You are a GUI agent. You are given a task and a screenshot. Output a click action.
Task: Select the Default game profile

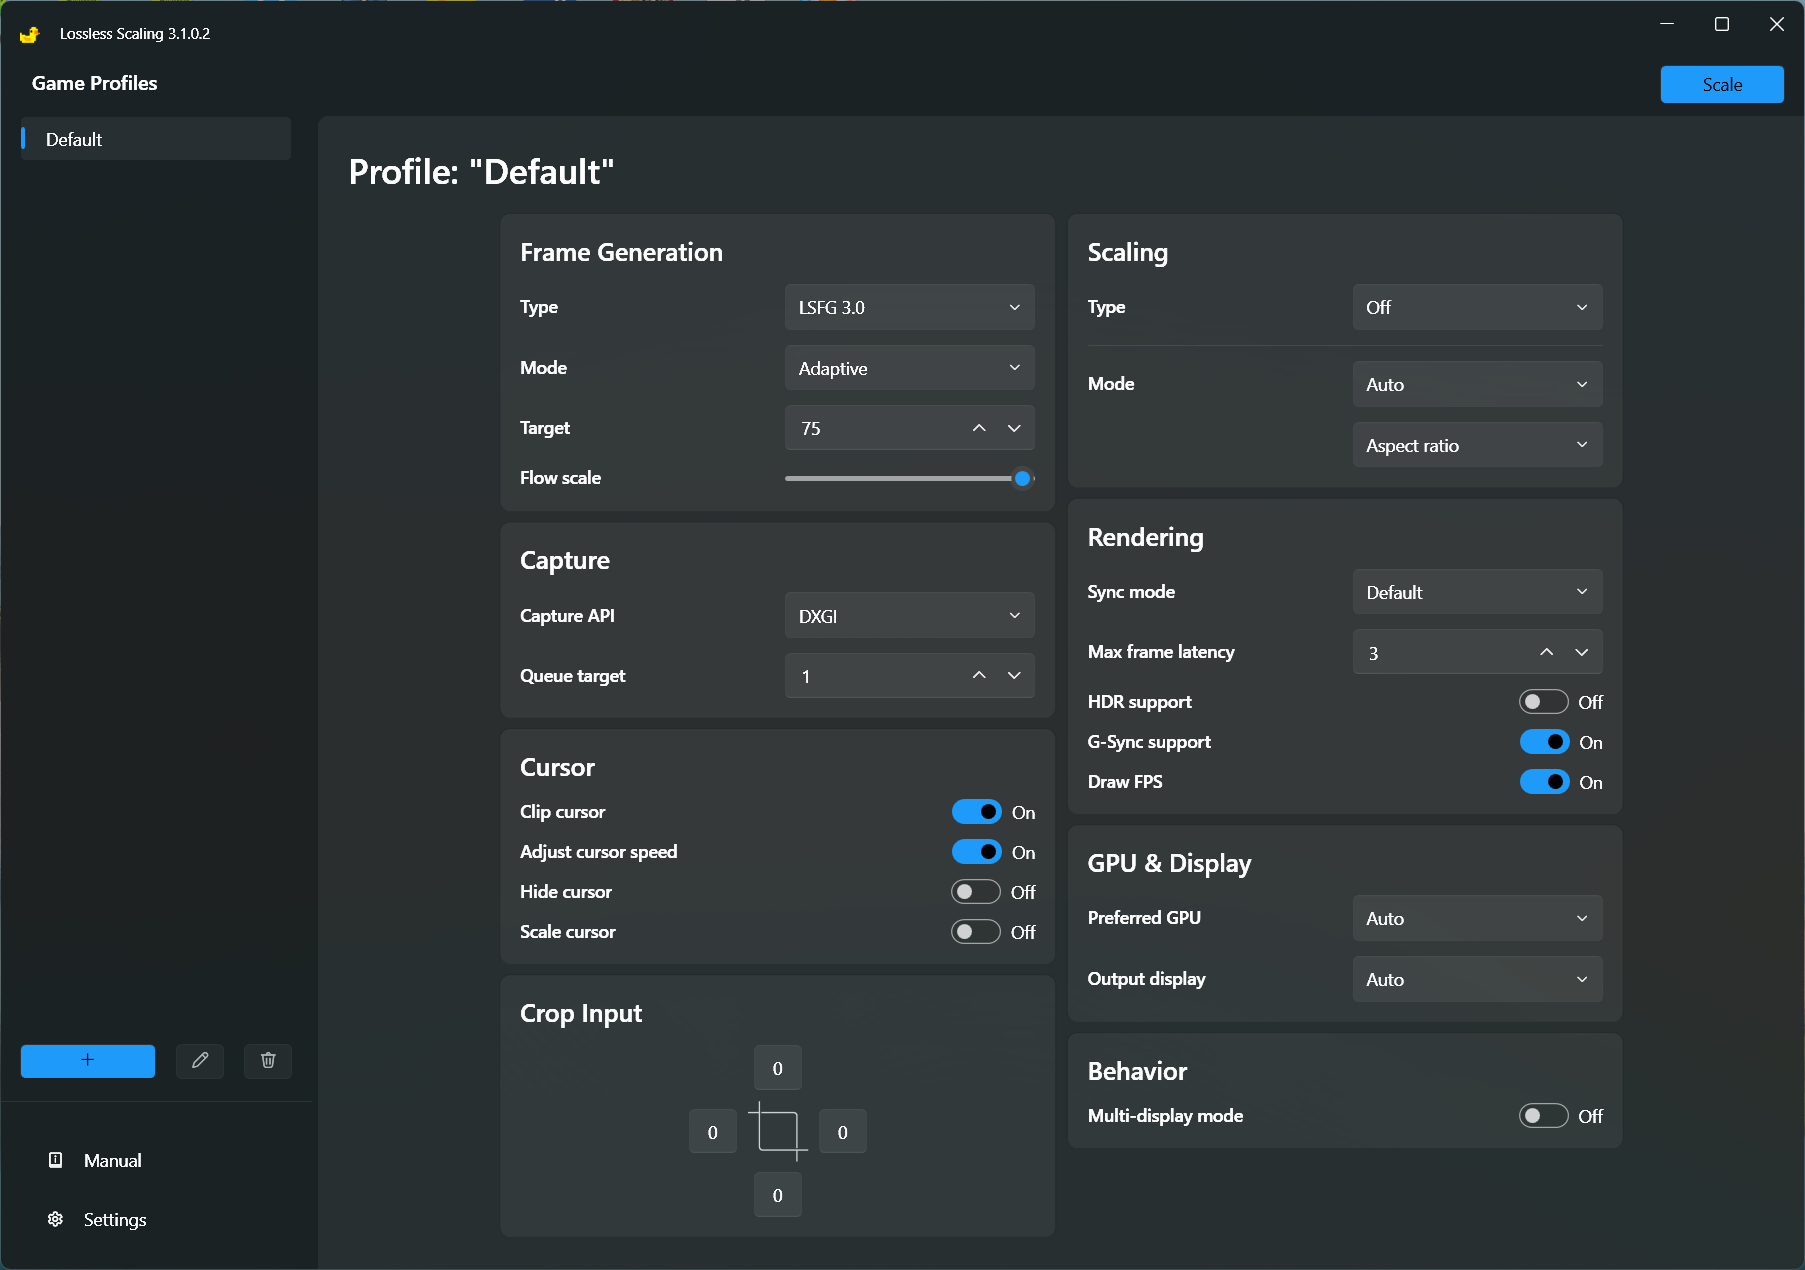tap(156, 139)
